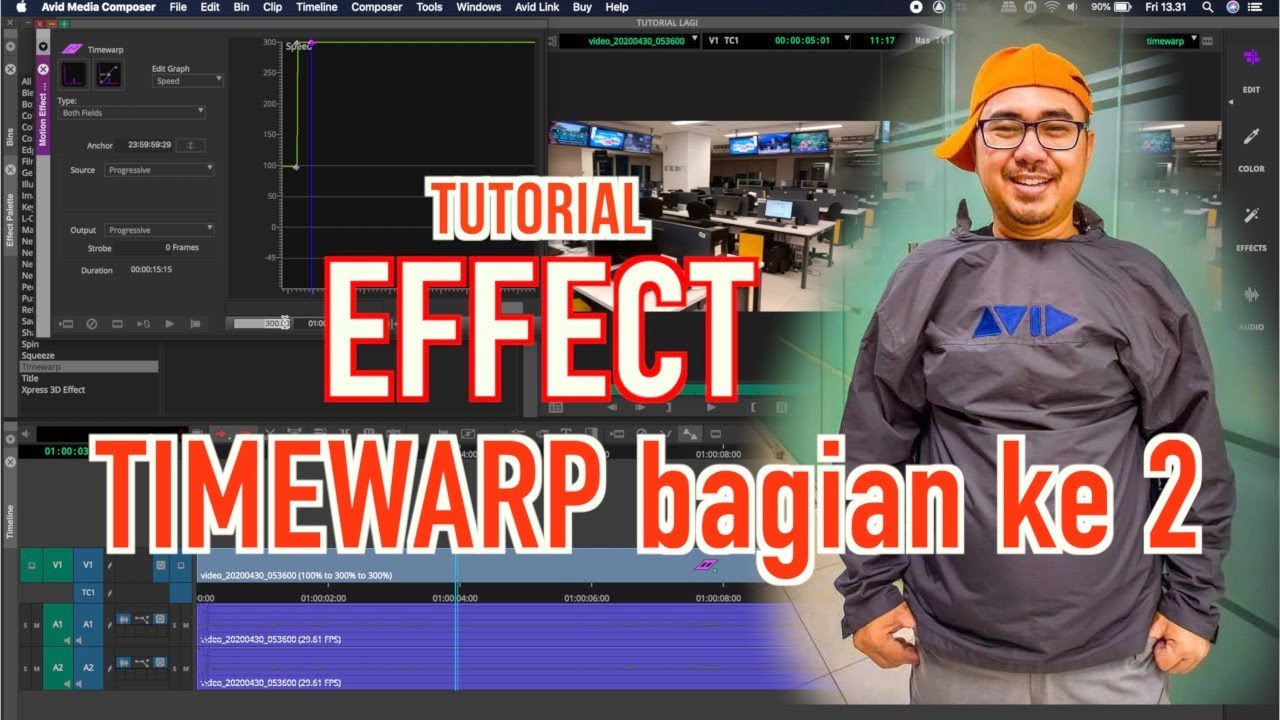Open the Timeline menu
The height and width of the screenshot is (720, 1280).
pos(316,7)
